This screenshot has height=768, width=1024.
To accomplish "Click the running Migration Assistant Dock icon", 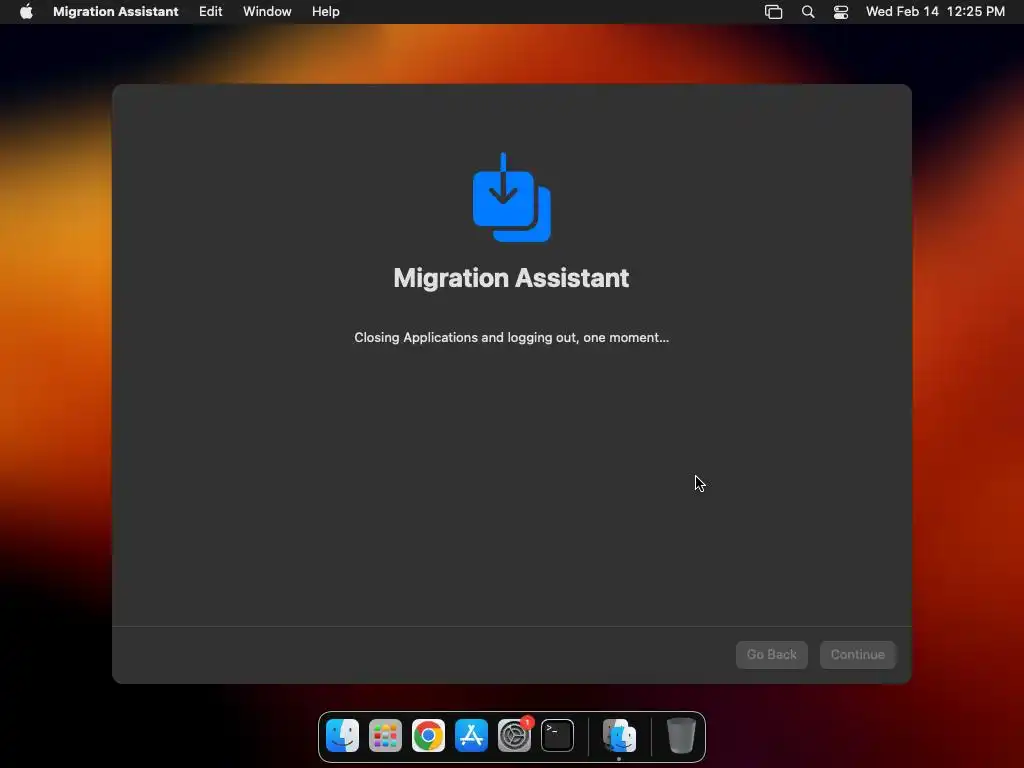I will point(619,736).
